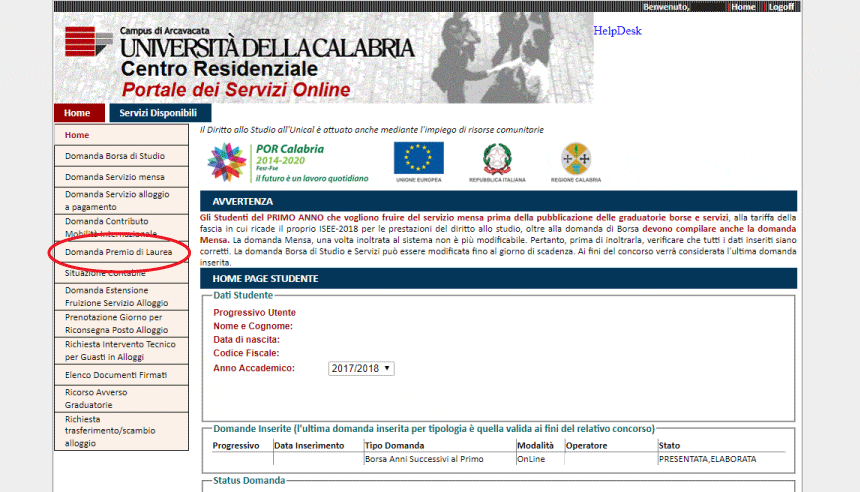Click the Status Domanda section title

tap(249, 480)
